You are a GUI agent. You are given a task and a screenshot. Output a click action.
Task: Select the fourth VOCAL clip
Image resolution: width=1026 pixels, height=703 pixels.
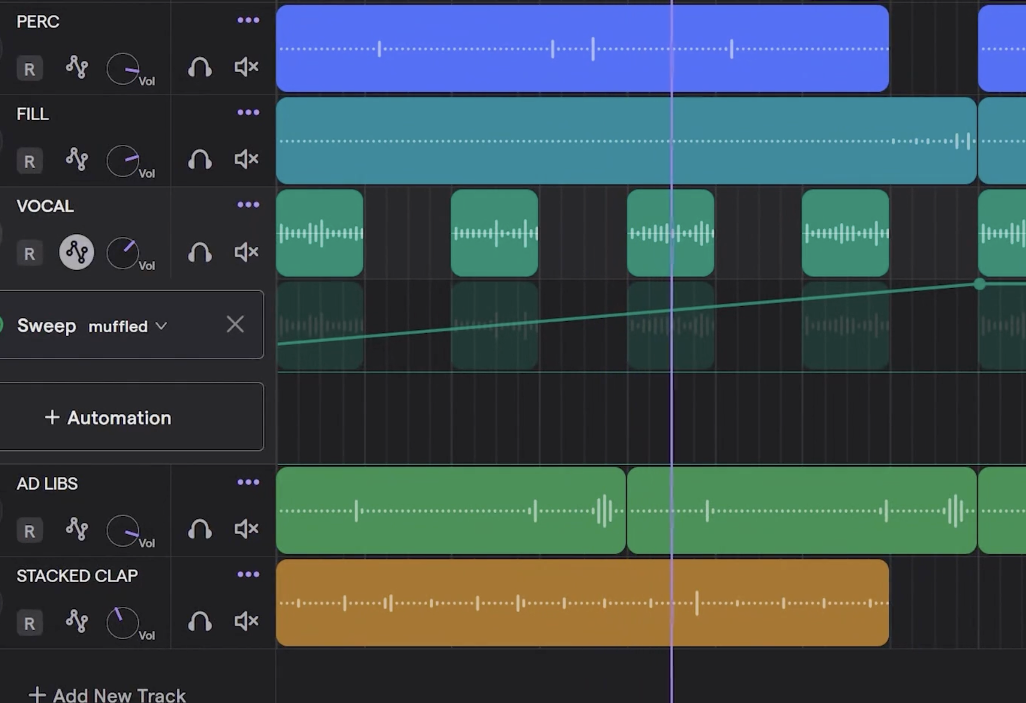click(x=845, y=233)
